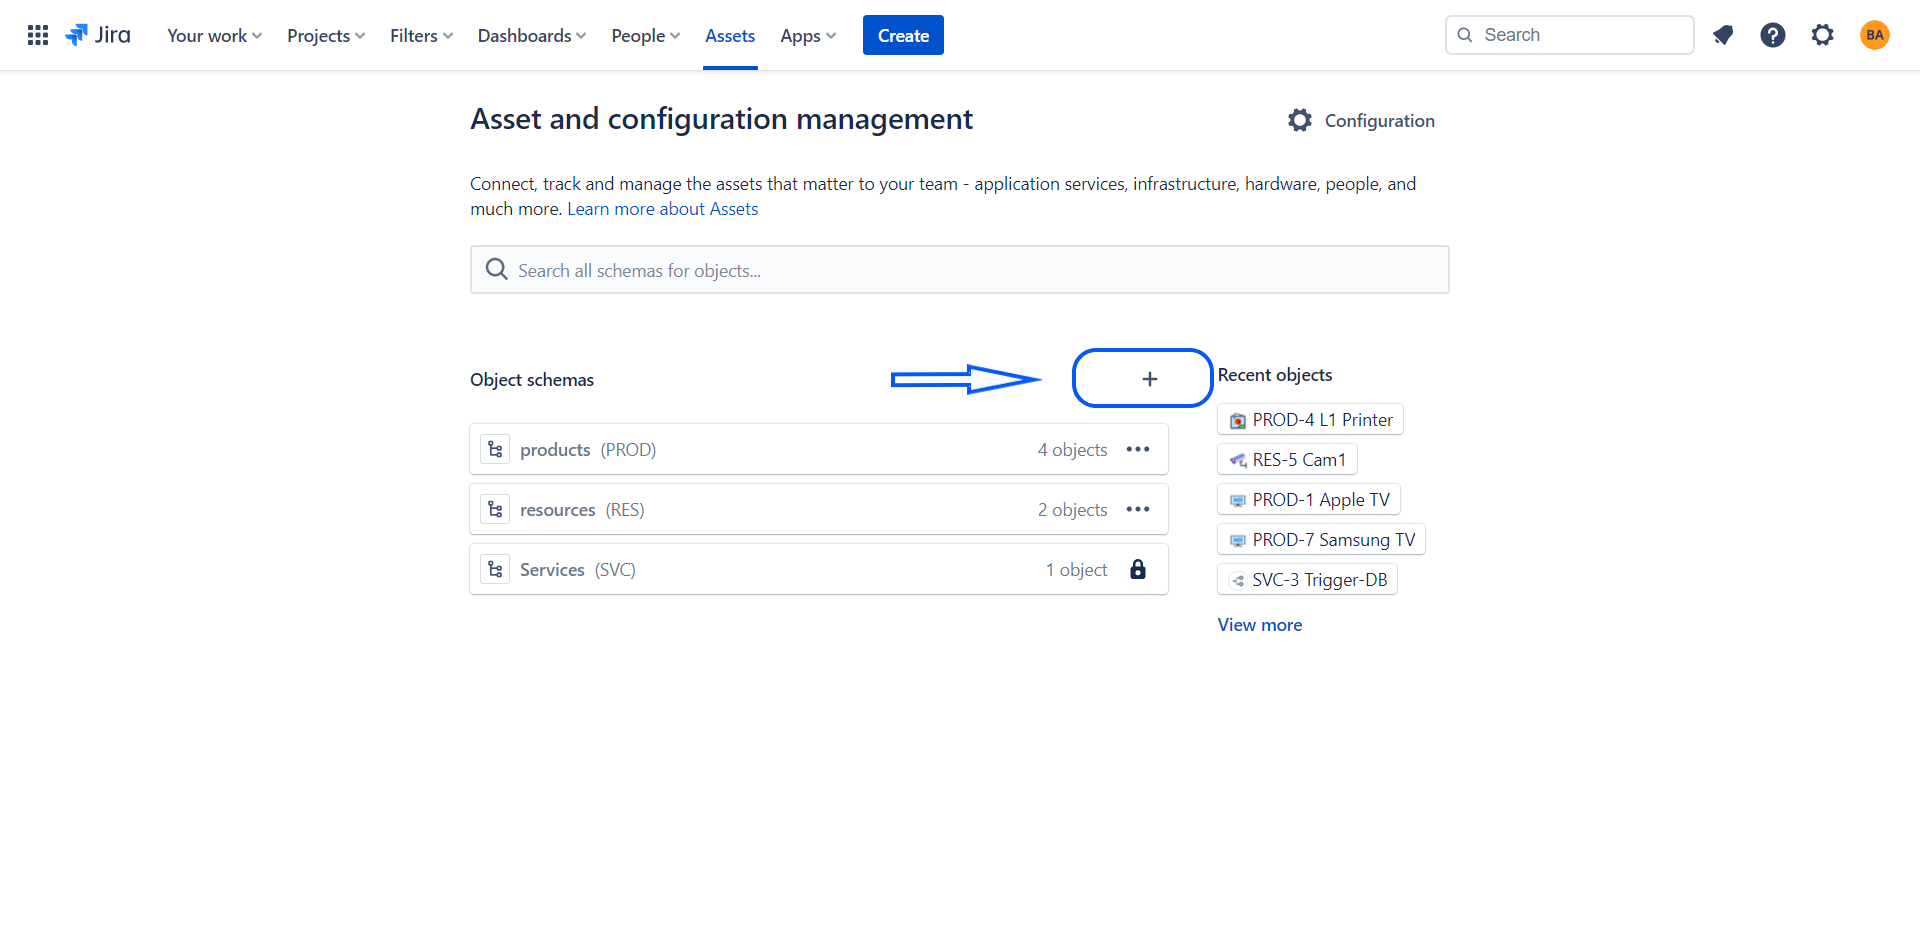Open more actions for resources schema

point(1138,509)
